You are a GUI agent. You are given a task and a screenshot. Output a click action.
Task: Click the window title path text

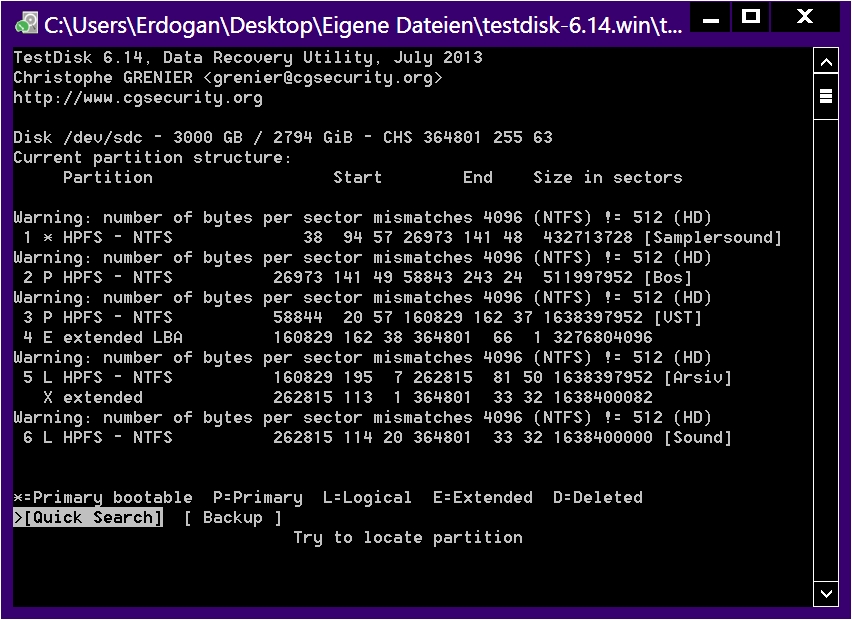coord(363,25)
